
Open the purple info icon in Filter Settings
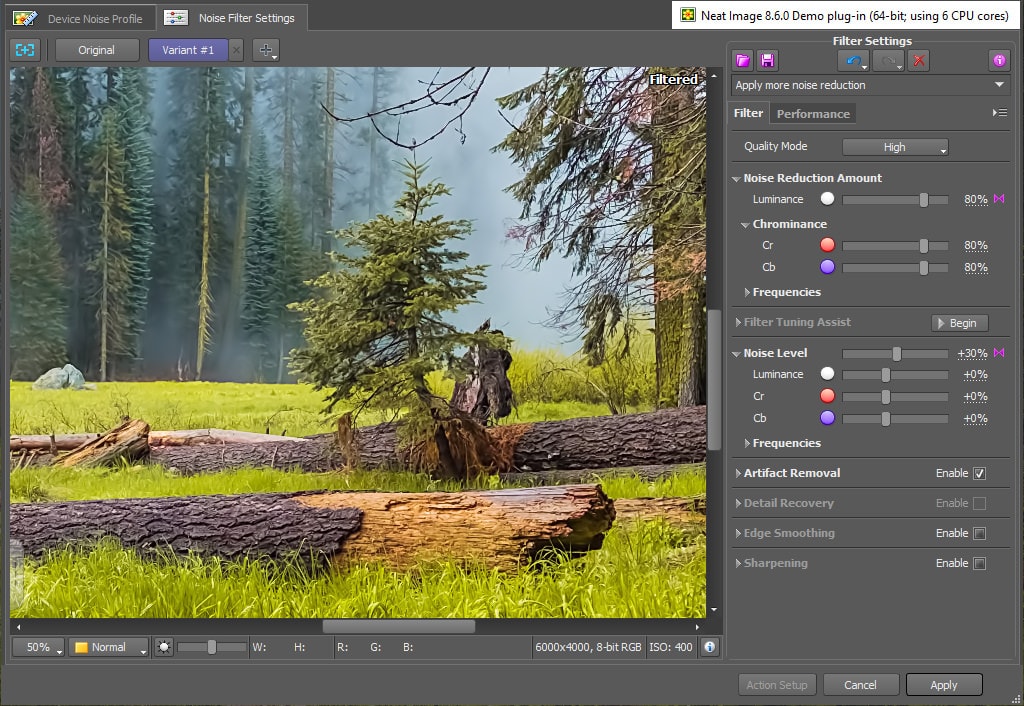pyautogui.click(x=999, y=61)
